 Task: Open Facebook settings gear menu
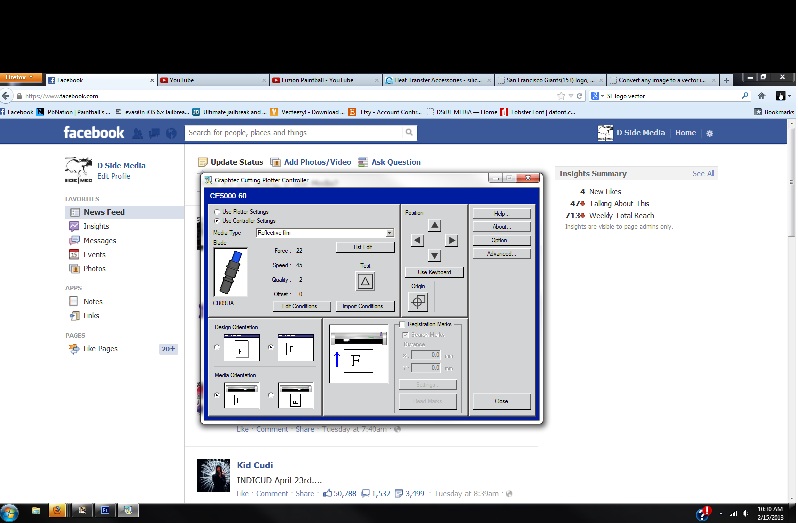point(709,133)
